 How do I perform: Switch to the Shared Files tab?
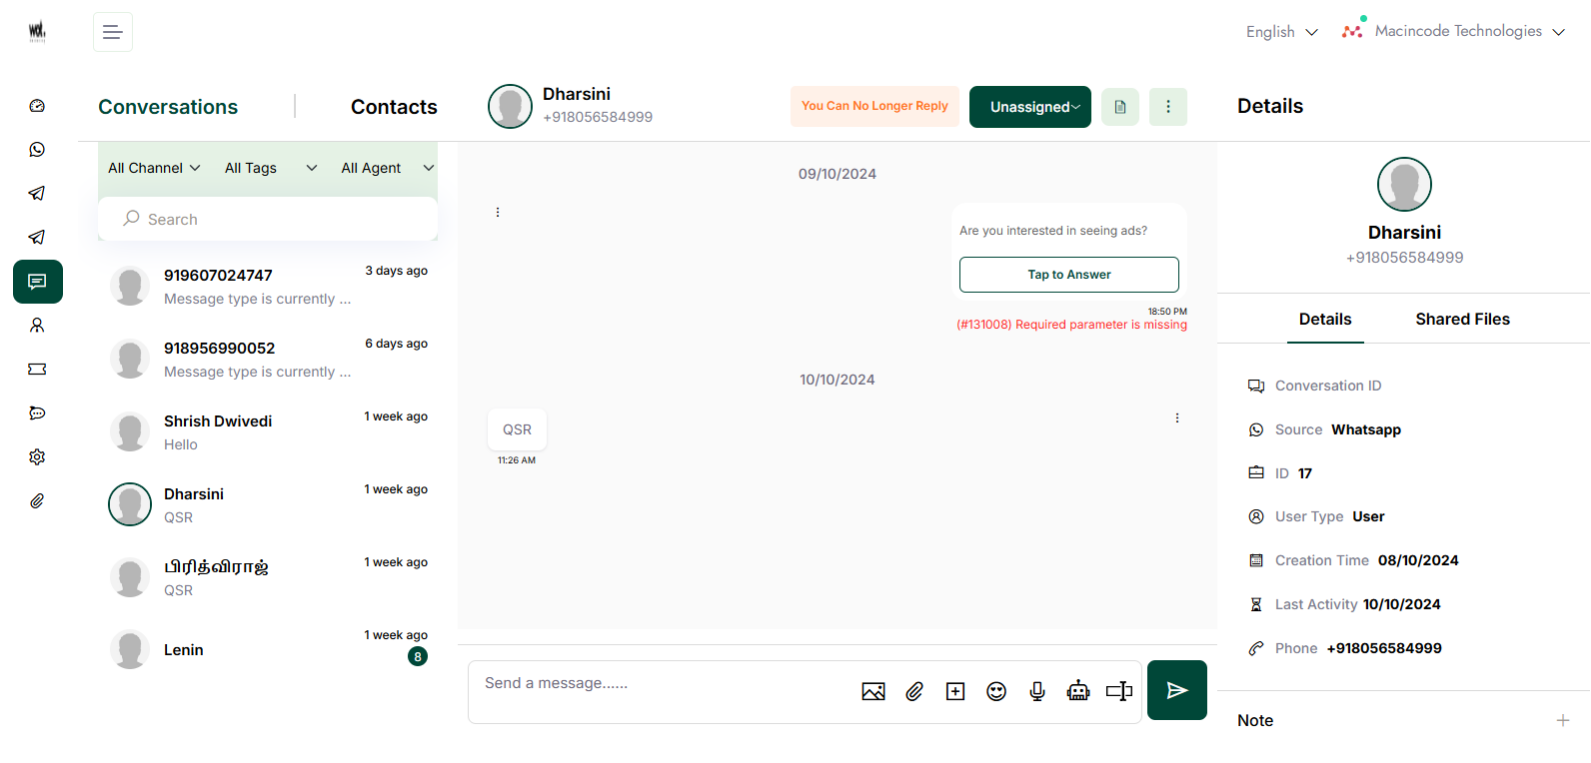tap(1462, 319)
